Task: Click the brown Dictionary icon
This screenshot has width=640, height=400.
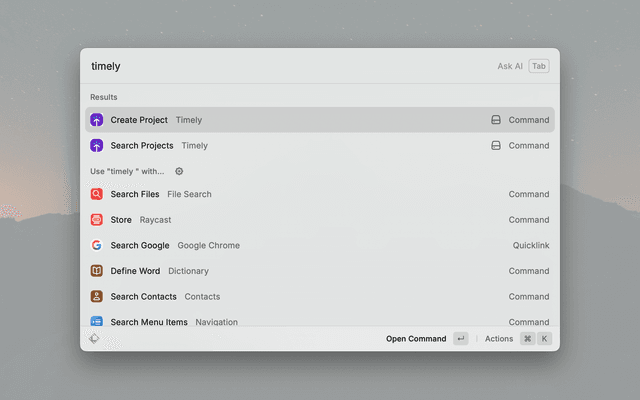Action: (97, 271)
